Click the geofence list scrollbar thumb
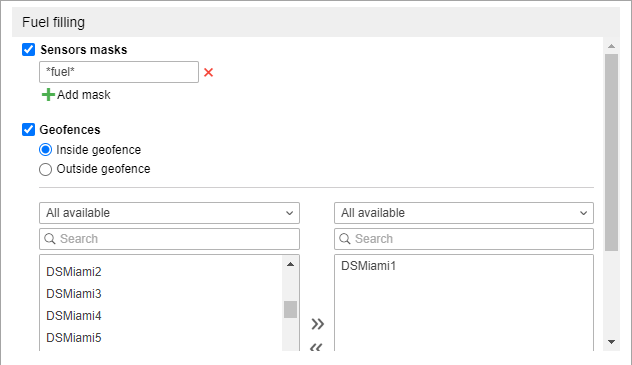 click(x=290, y=309)
